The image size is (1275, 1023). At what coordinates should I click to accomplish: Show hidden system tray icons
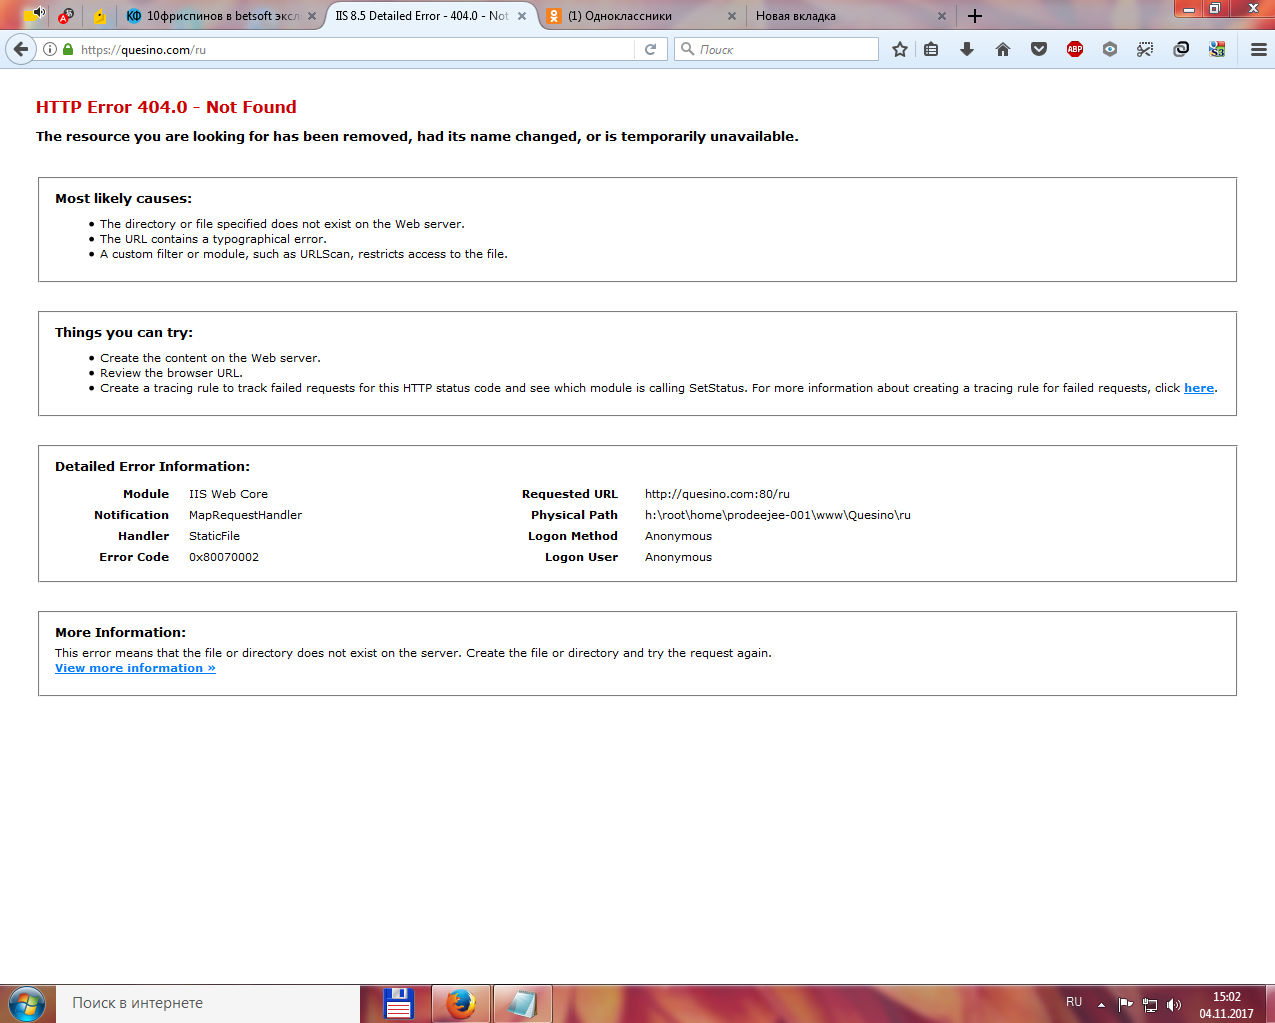click(x=1101, y=1005)
